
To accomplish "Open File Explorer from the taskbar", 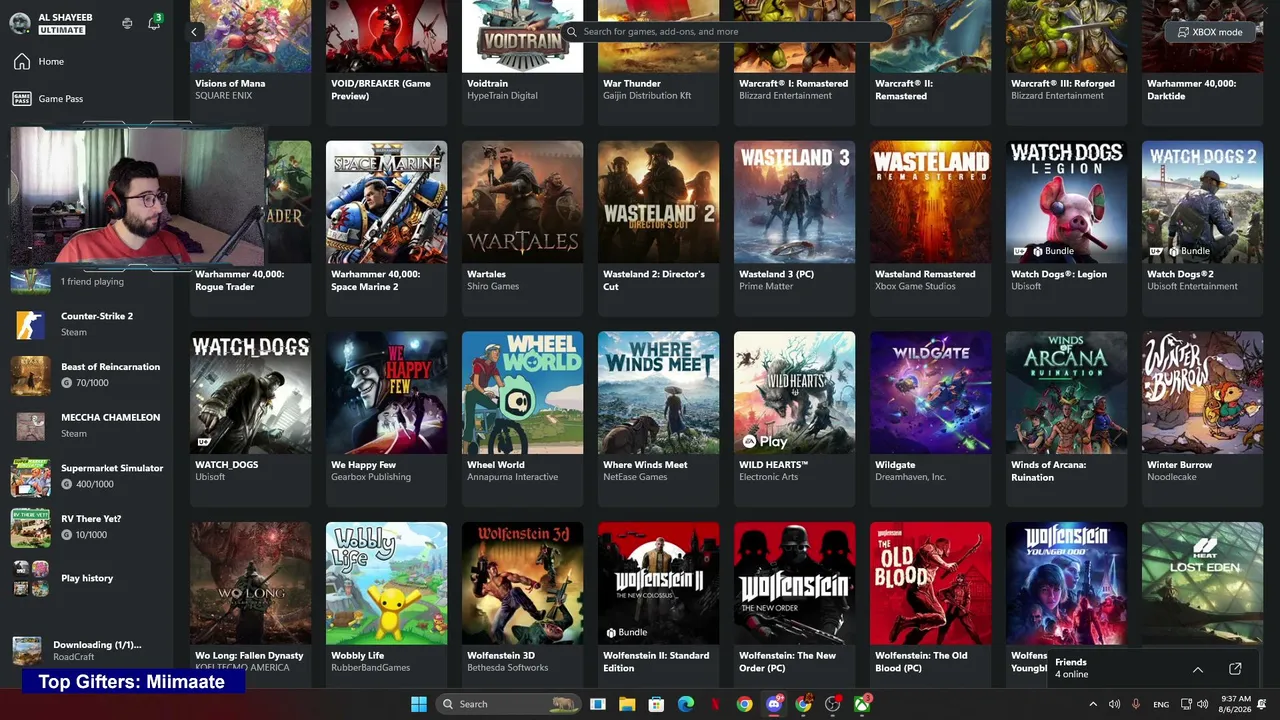I will tap(627, 704).
